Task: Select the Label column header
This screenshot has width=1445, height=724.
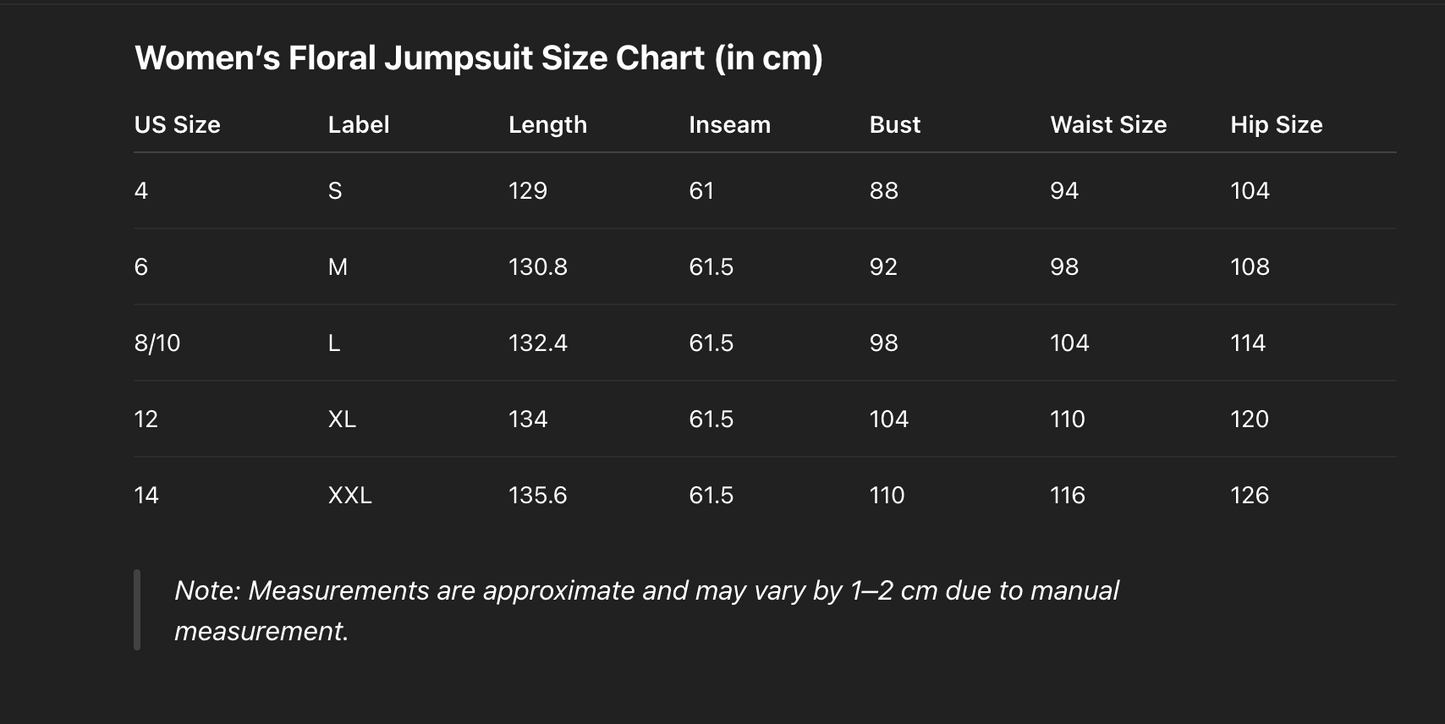Action: tap(358, 125)
